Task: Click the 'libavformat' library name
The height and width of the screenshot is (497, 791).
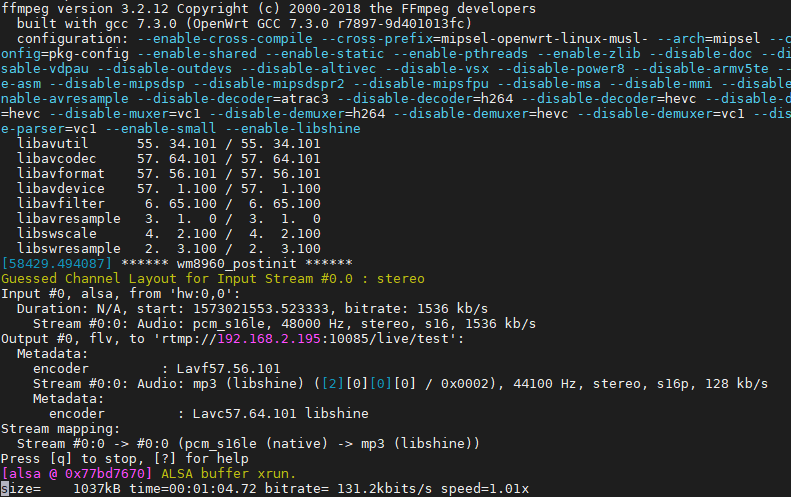Action: 61,174
